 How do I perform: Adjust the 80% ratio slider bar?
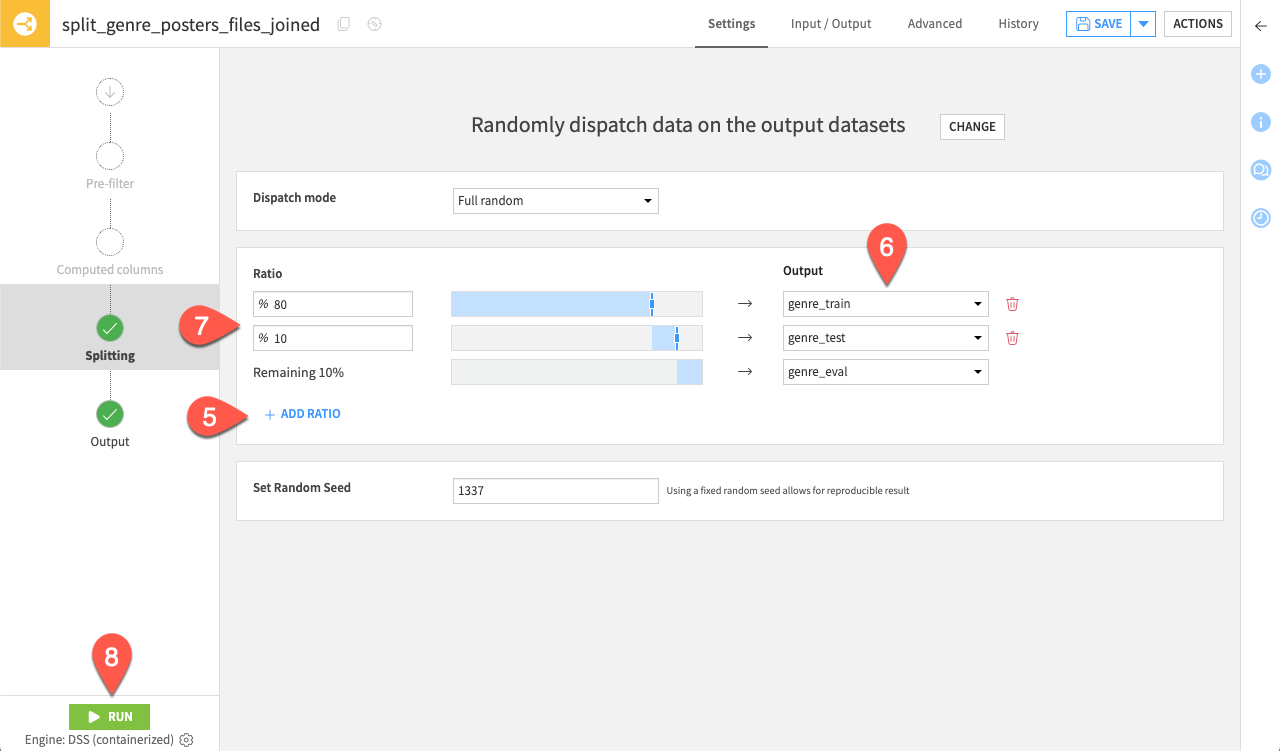point(576,303)
